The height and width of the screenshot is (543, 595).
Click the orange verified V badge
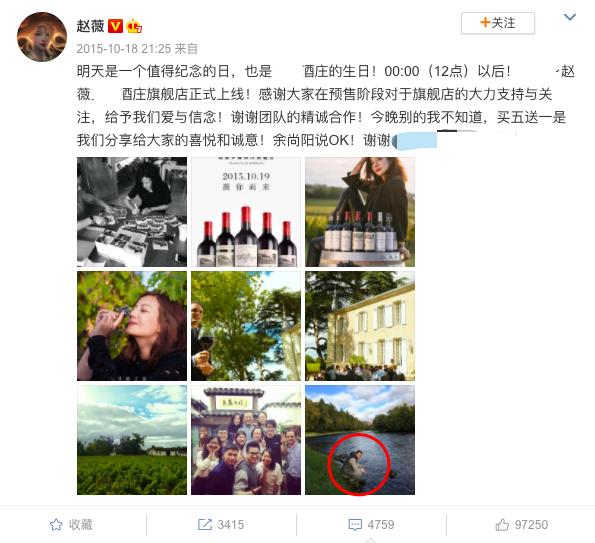pyautogui.click(x=115, y=26)
